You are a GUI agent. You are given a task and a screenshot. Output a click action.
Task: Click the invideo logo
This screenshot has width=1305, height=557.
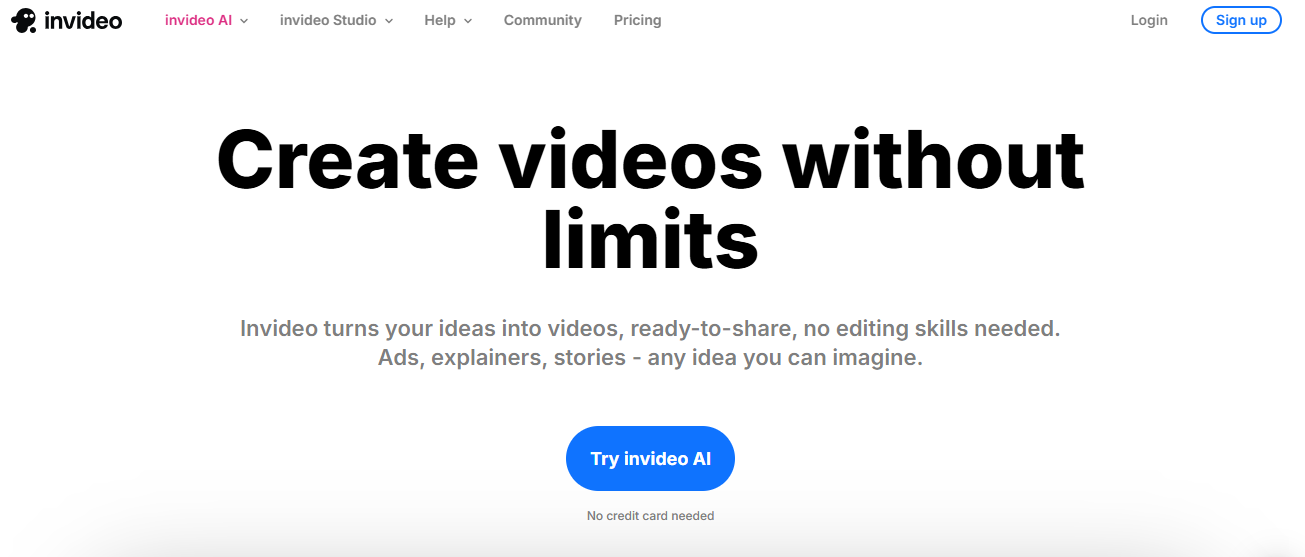66,20
